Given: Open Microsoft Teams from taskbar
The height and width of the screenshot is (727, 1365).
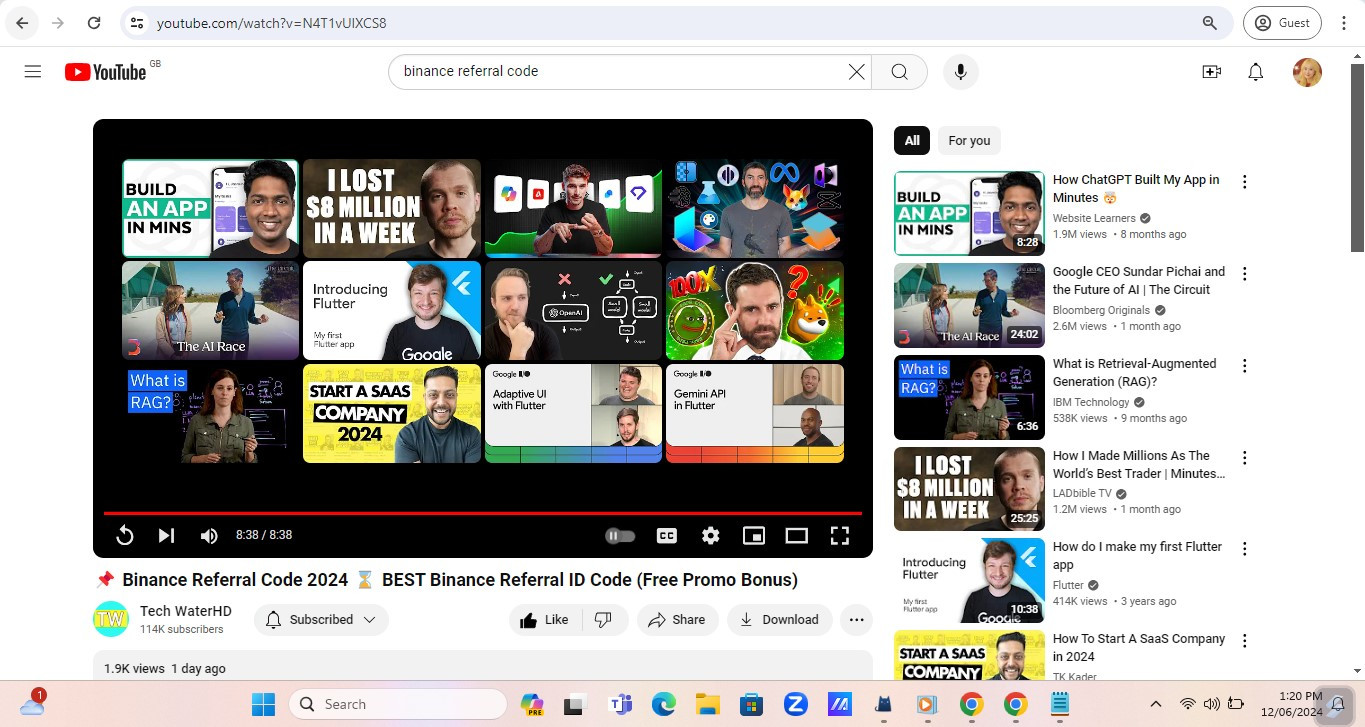Looking at the screenshot, I should [620, 704].
